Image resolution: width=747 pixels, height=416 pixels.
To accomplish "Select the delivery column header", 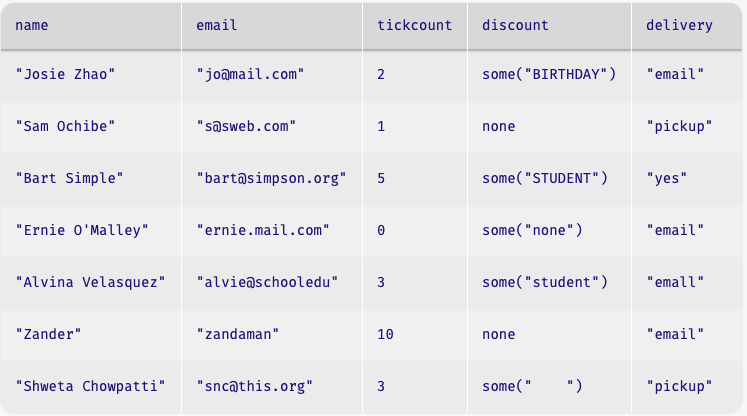I will pyautogui.click(x=686, y=25).
